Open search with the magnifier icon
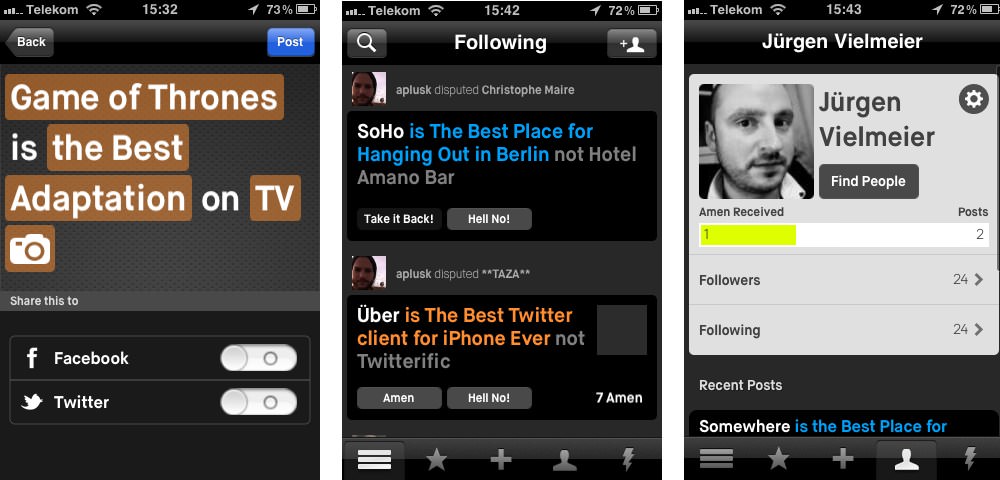 [367, 43]
